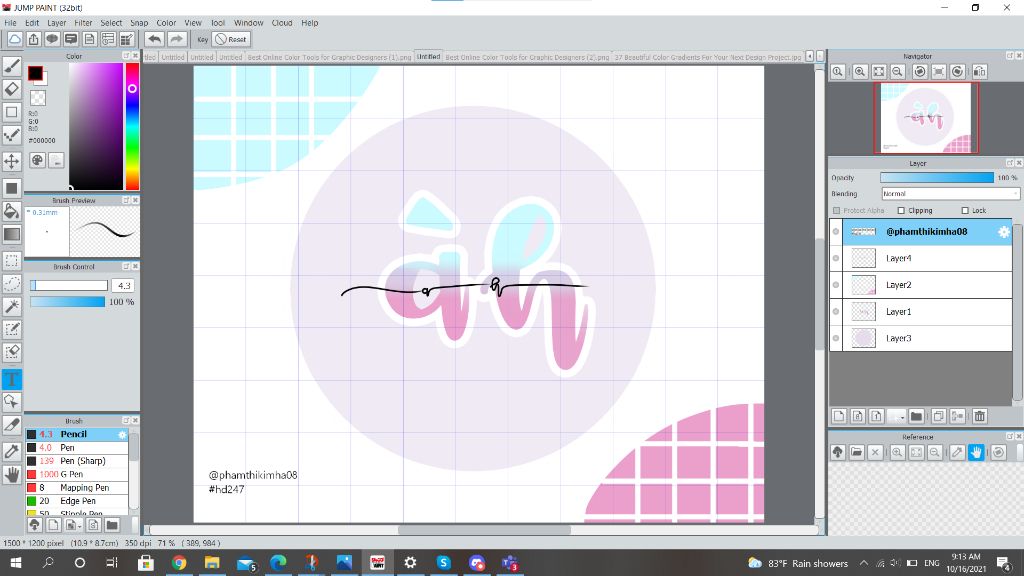
Task: Open the File menu
Action: (10, 23)
